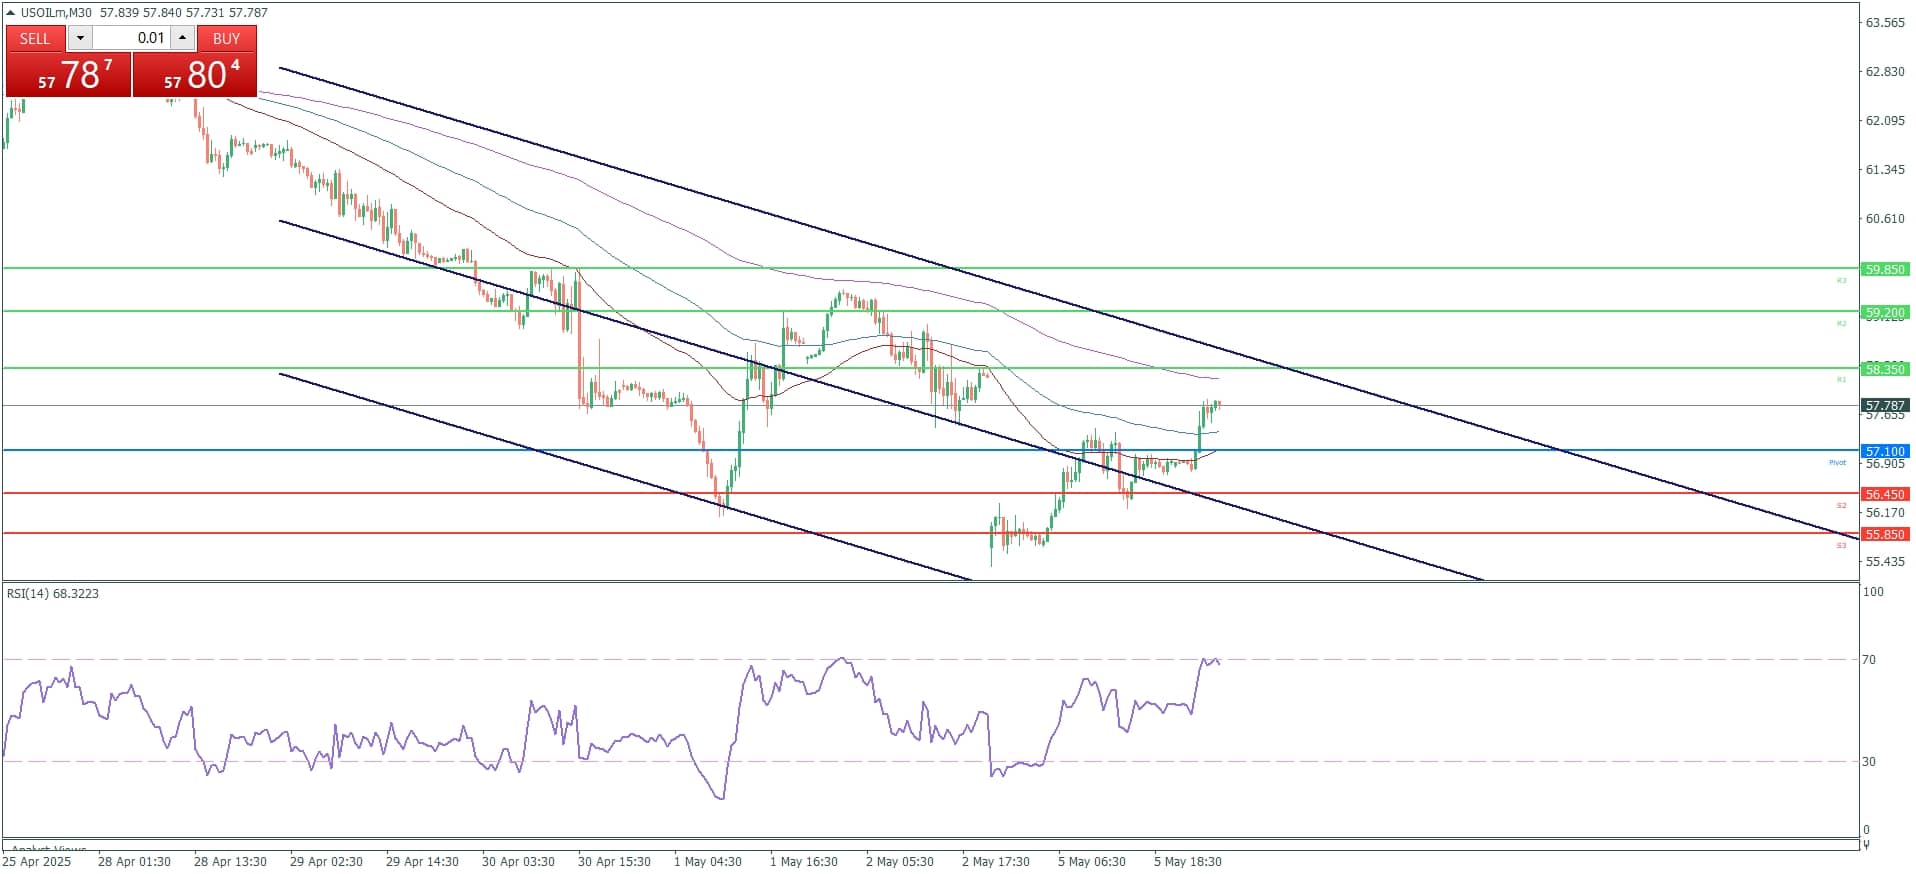
Task: Click the 56.170 price axis value
Action: pyautogui.click(x=1885, y=512)
